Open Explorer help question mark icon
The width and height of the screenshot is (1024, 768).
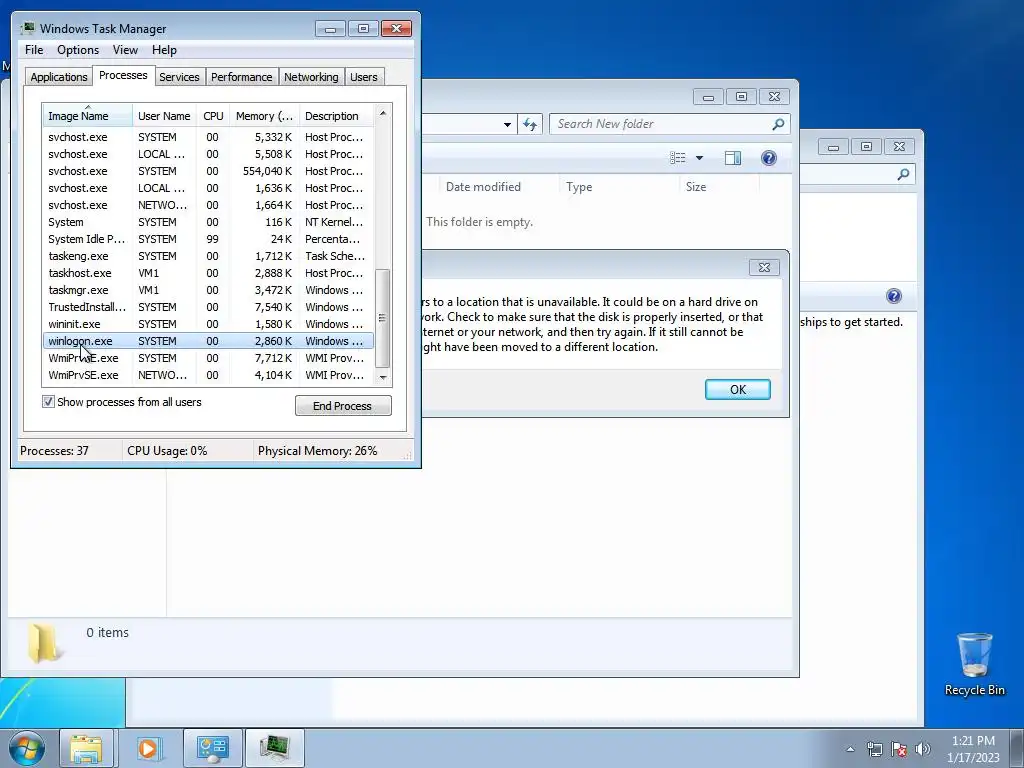click(x=769, y=158)
